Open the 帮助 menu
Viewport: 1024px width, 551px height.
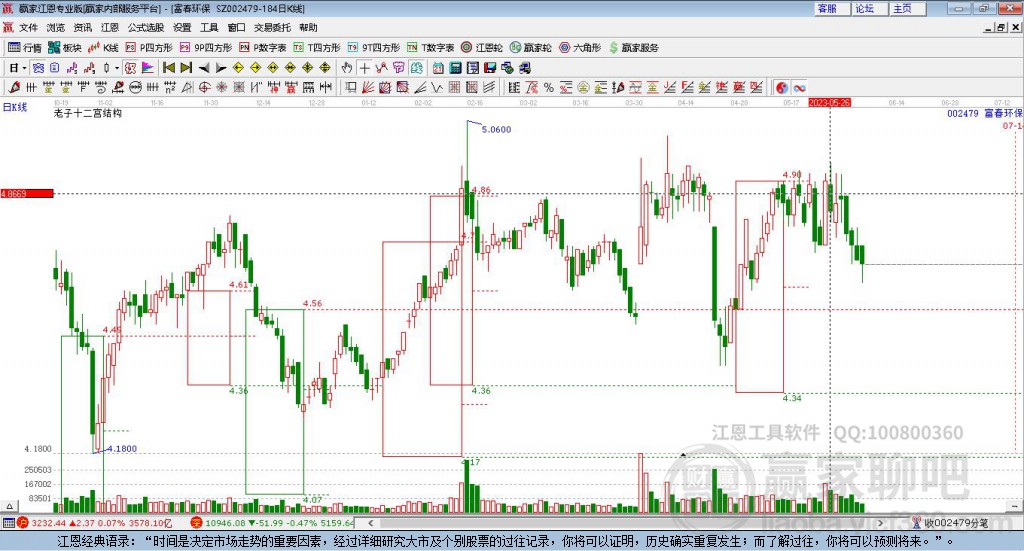[x=308, y=27]
